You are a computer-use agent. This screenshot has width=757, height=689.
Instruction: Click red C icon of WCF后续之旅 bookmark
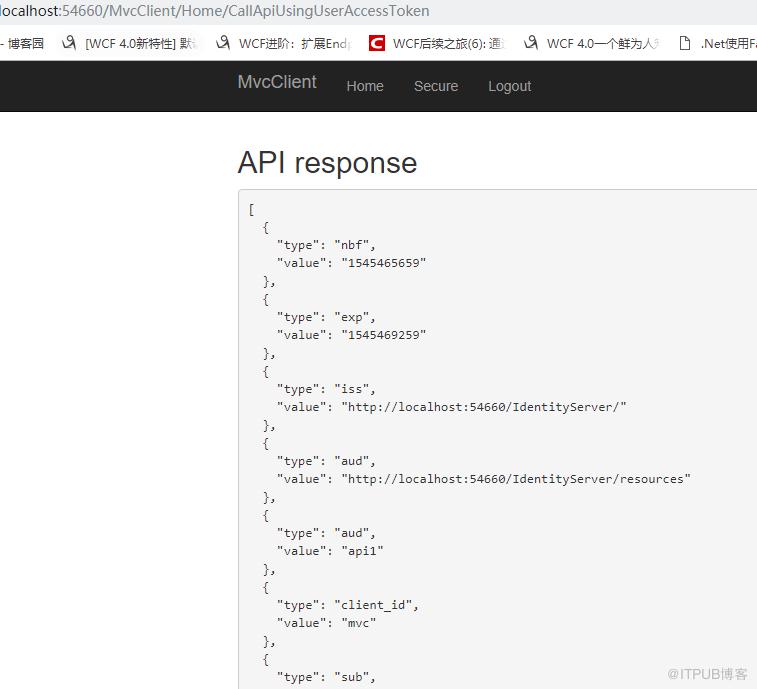(377, 43)
